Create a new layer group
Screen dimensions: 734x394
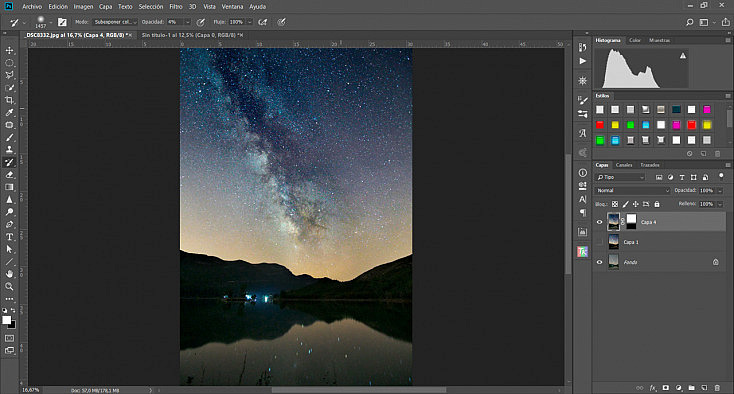[x=691, y=388]
